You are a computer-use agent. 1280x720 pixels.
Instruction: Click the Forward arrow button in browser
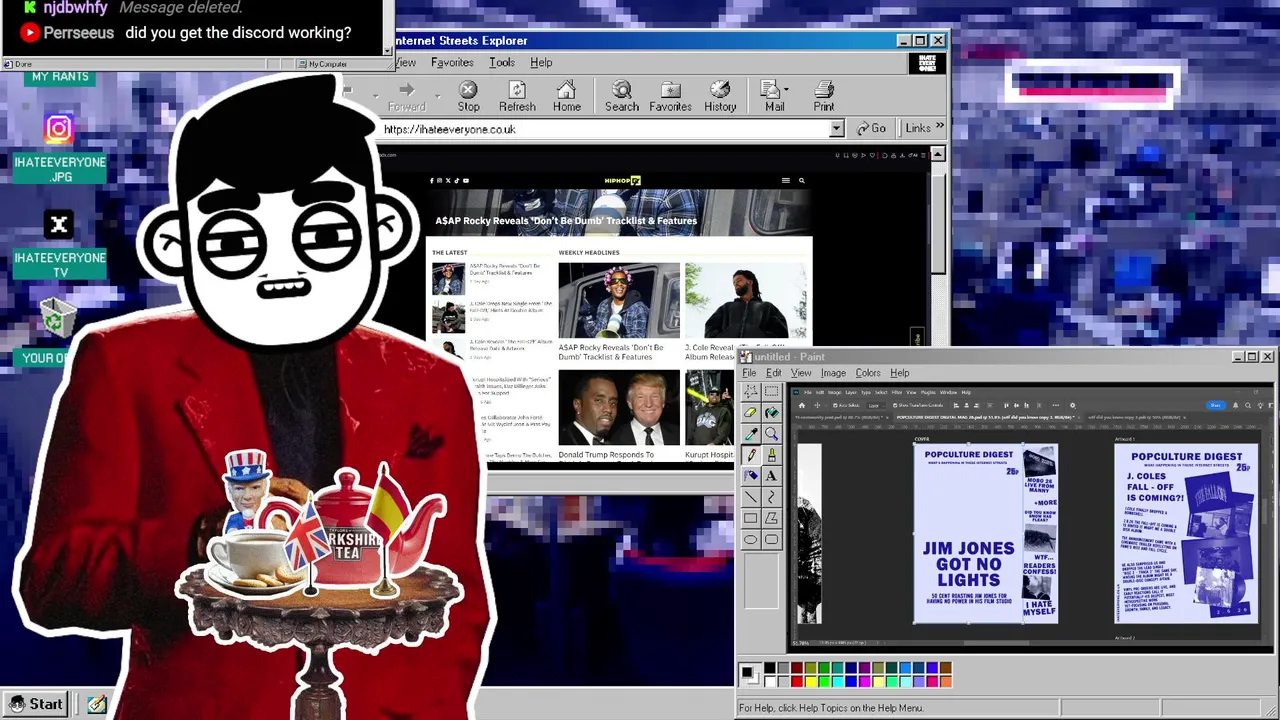406,97
